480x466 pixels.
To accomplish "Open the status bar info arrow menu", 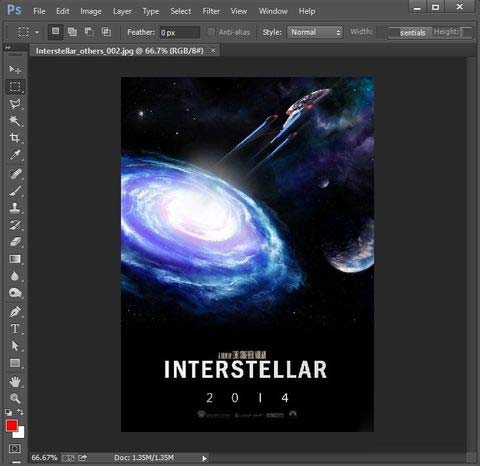I will click(204, 458).
